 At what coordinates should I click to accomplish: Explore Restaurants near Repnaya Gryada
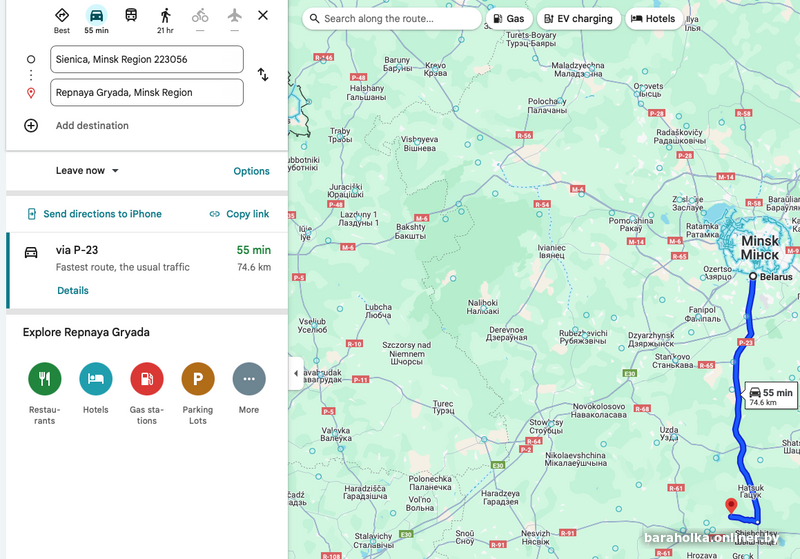click(44, 379)
